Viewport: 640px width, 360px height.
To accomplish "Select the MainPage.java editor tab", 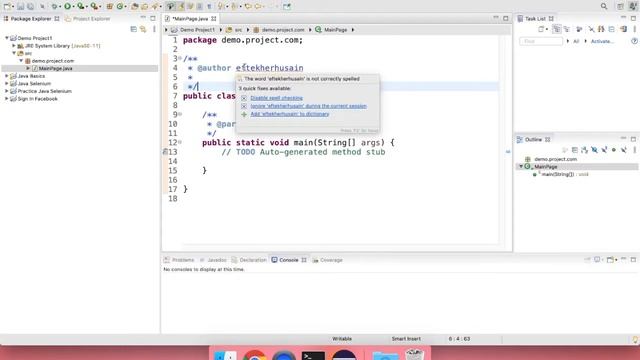I will [x=190, y=18].
